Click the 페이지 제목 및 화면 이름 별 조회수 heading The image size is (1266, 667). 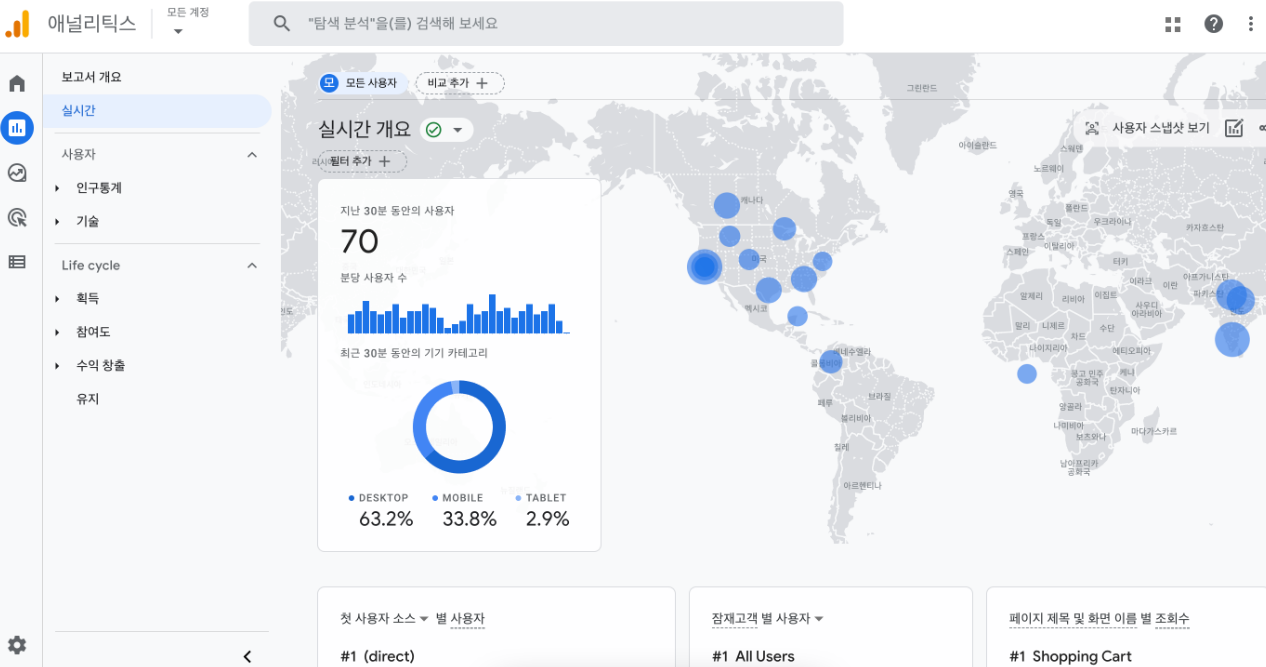tap(1099, 619)
